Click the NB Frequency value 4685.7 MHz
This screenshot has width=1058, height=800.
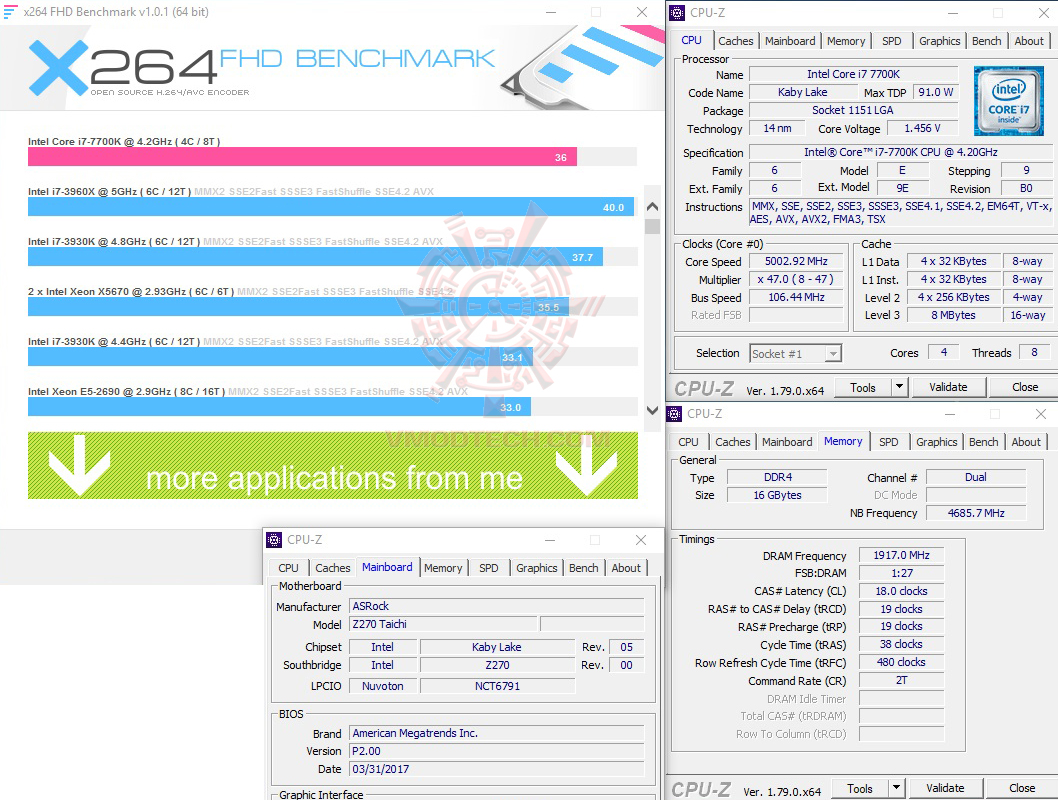point(976,513)
